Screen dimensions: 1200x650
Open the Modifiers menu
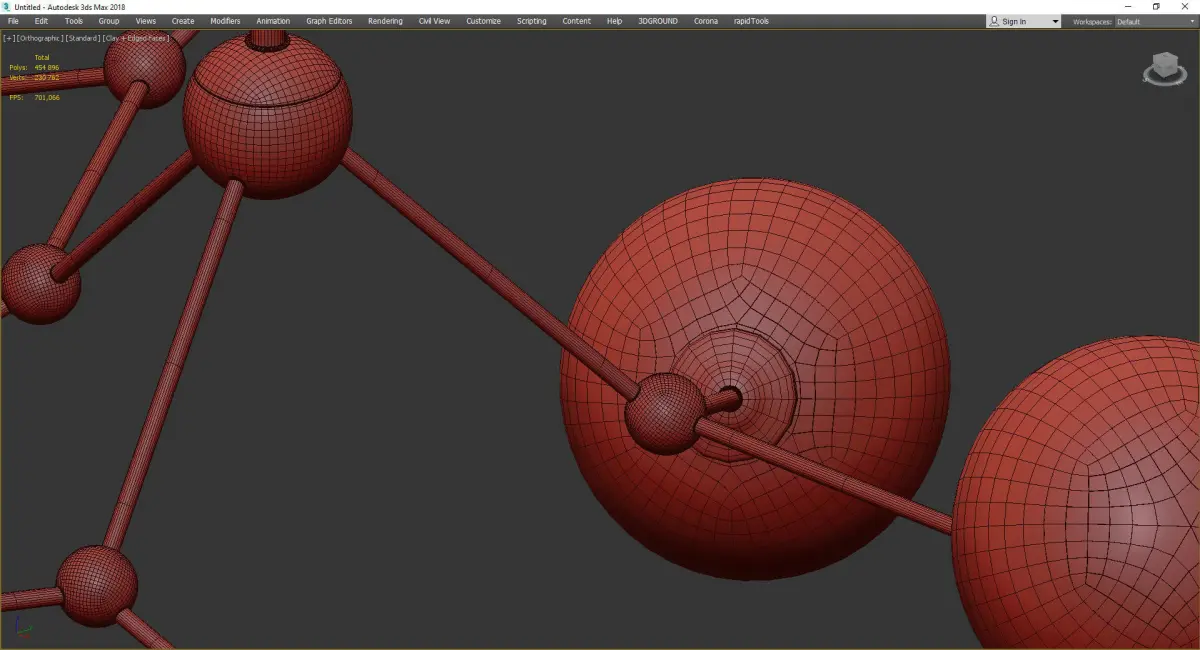tap(225, 21)
